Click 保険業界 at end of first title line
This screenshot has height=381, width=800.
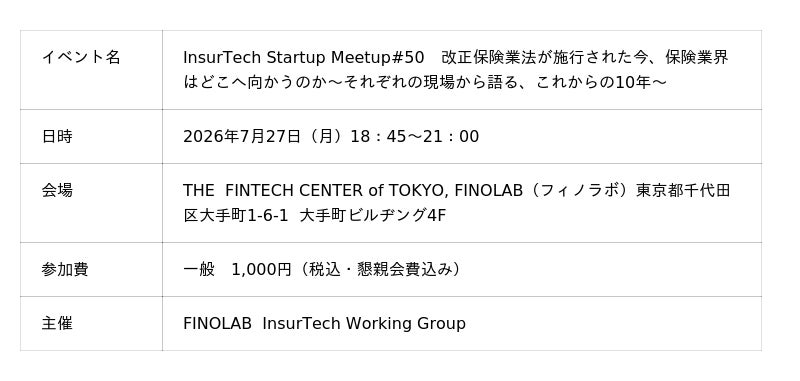pos(697,58)
